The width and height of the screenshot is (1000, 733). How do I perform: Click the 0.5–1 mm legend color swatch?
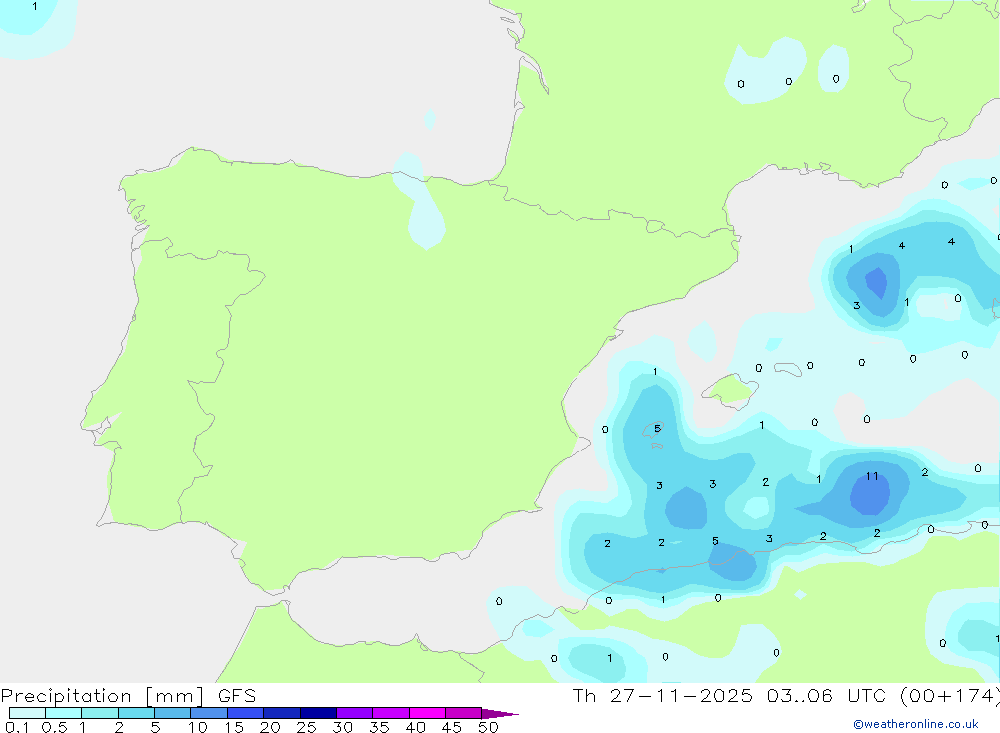[x=64, y=713]
